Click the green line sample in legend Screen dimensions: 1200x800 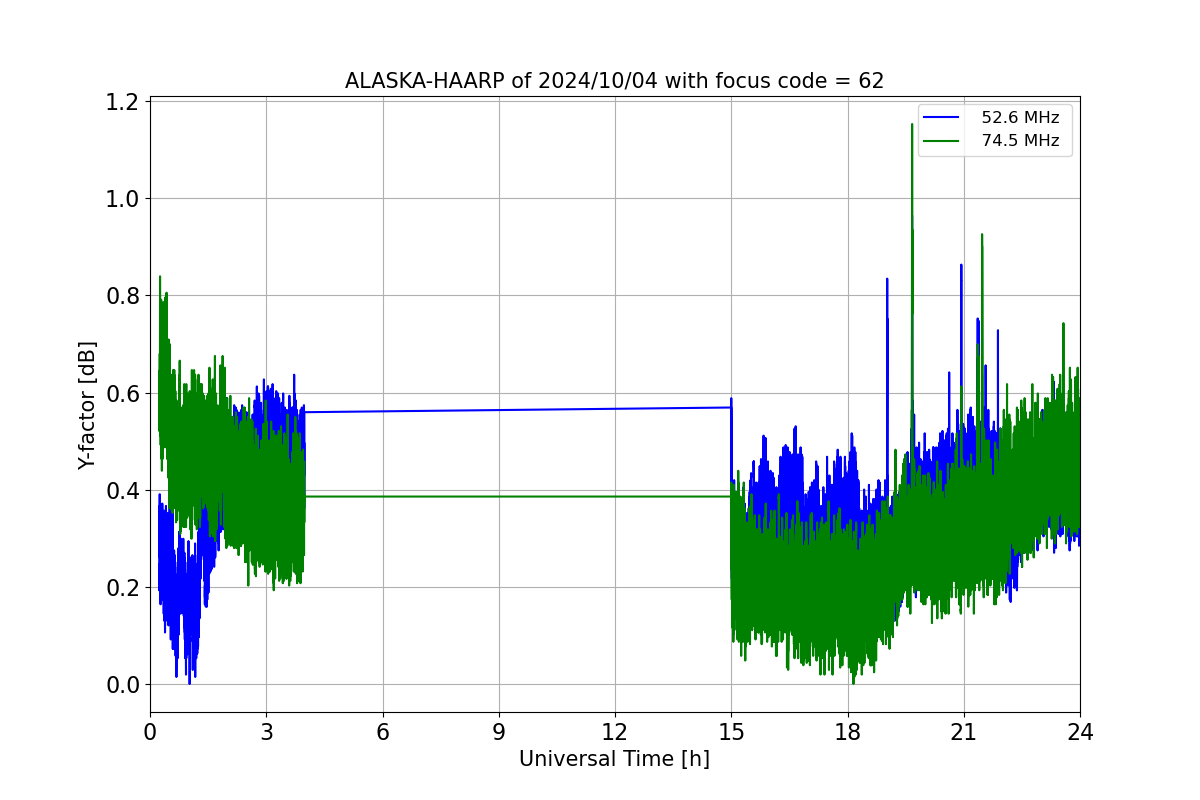(941, 141)
